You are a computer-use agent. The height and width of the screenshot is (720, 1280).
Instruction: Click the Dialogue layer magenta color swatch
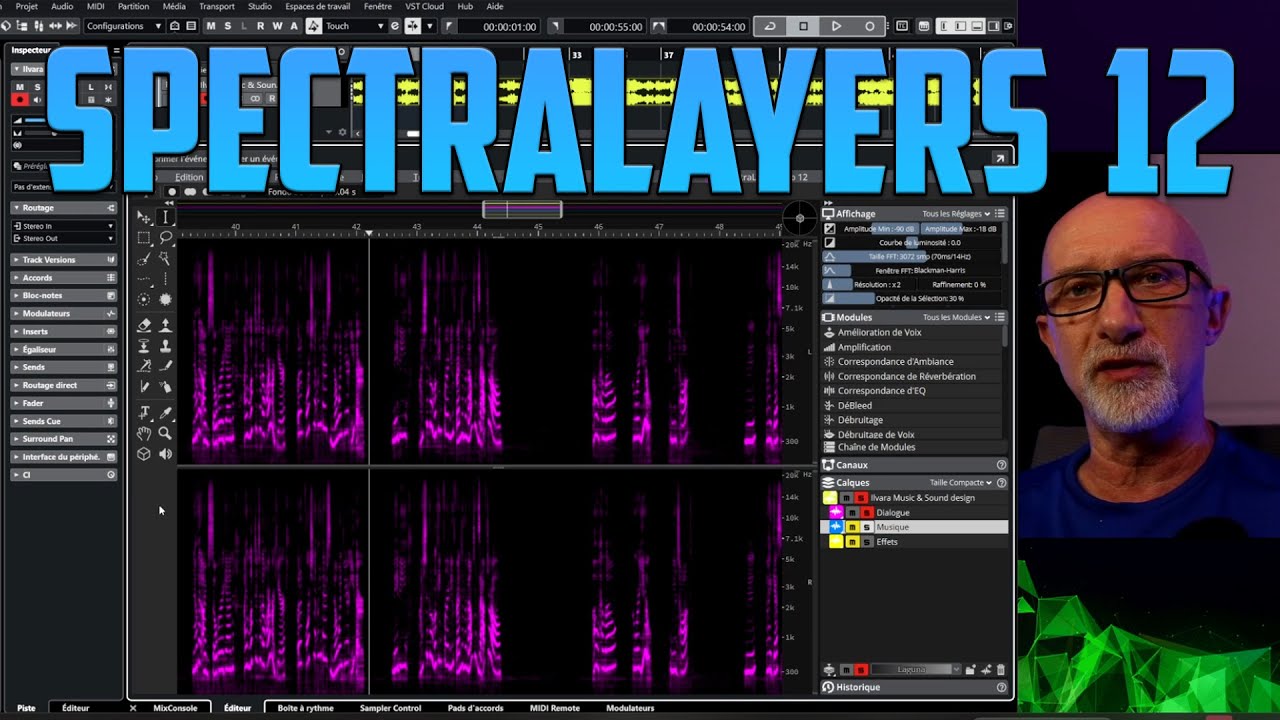pos(836,512)
